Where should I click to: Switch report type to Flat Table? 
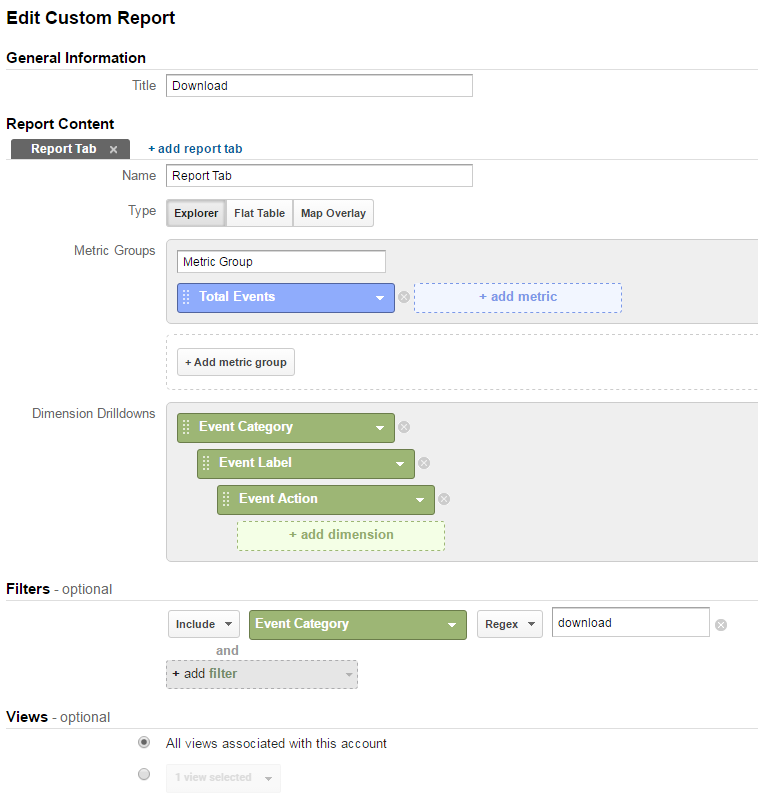point(260,213)
